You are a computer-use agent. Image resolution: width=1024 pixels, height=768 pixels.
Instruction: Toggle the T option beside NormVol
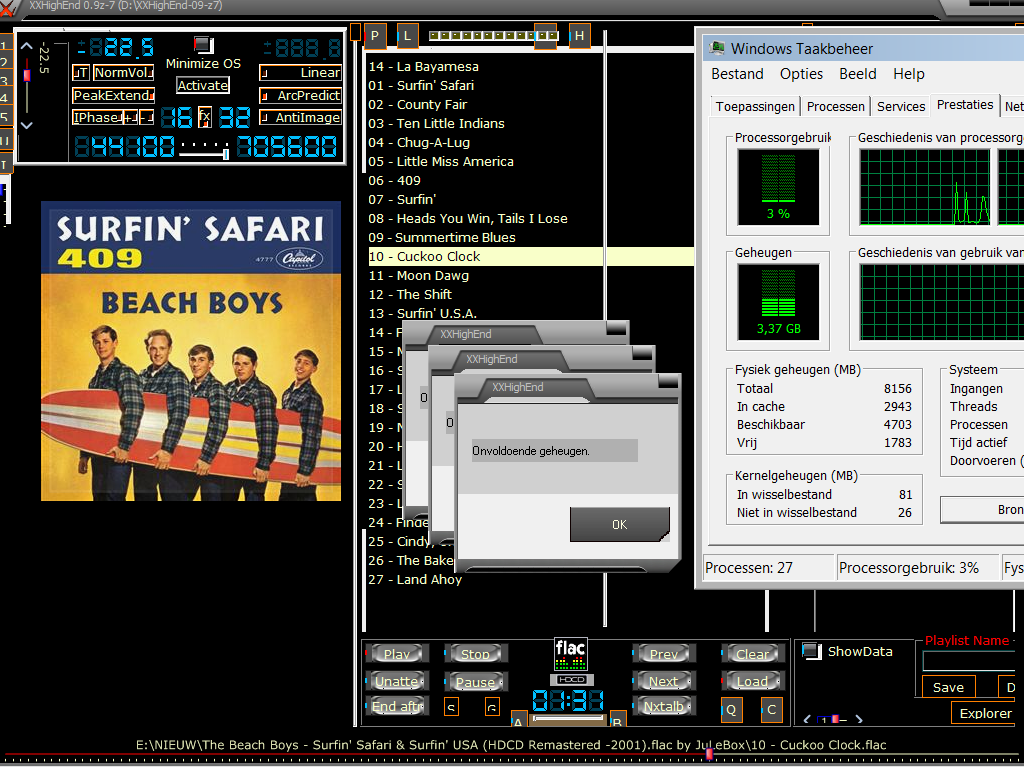[81, 72]
